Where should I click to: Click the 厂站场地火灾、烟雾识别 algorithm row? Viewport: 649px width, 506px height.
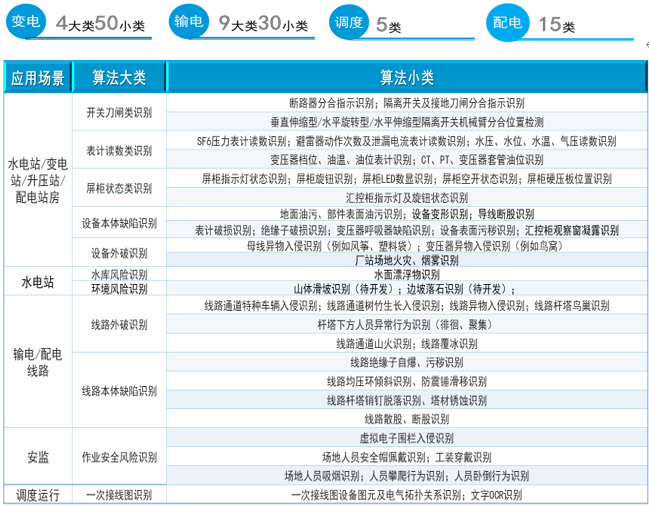pyautogui.click(x=406, y=259)
